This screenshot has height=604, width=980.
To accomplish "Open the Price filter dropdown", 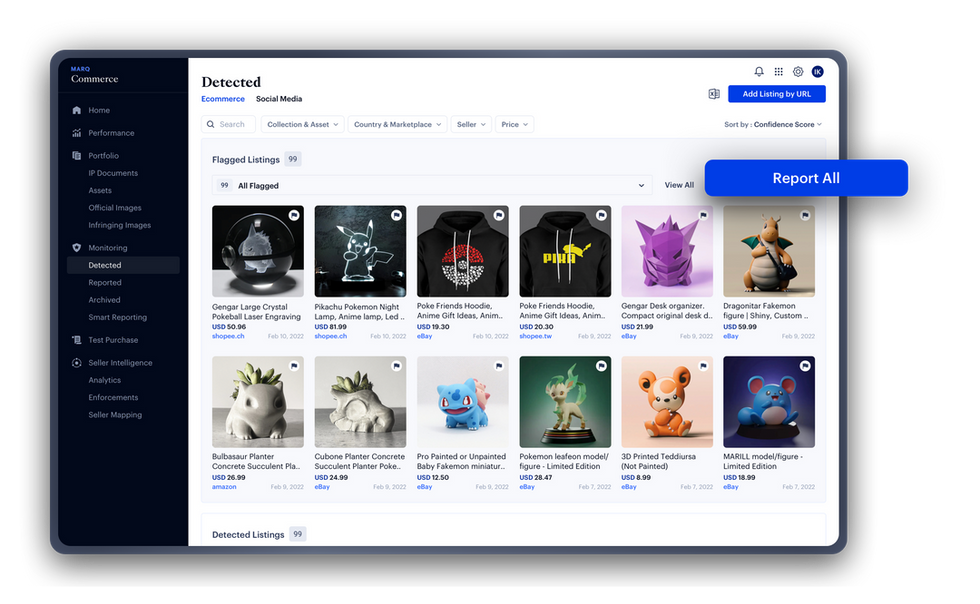I will (x=514, y=124).
